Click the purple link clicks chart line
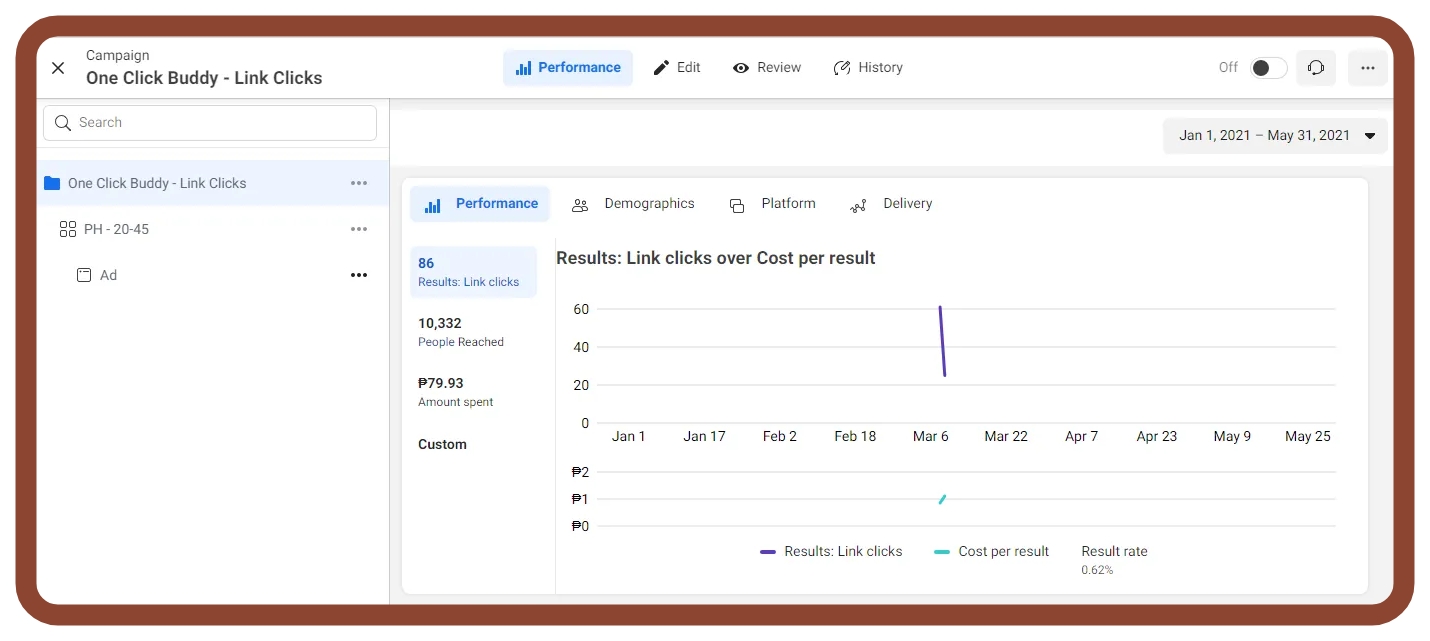The height and width of the screenshot is (641, 1430). 942,341
